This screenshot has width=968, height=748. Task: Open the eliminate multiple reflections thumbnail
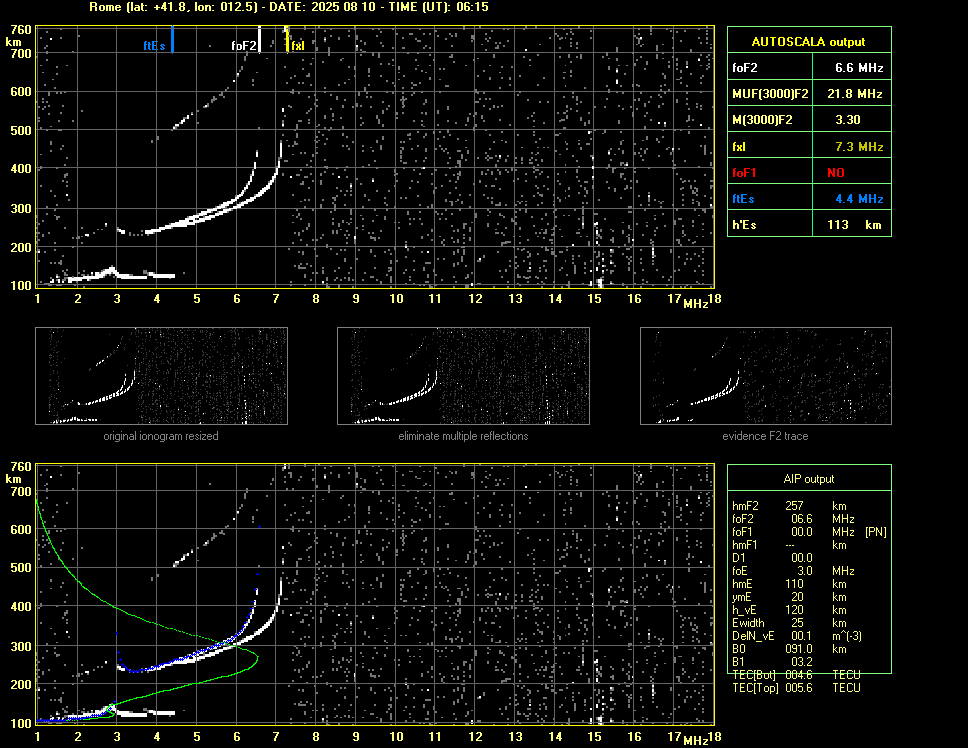tap(463, 376)
